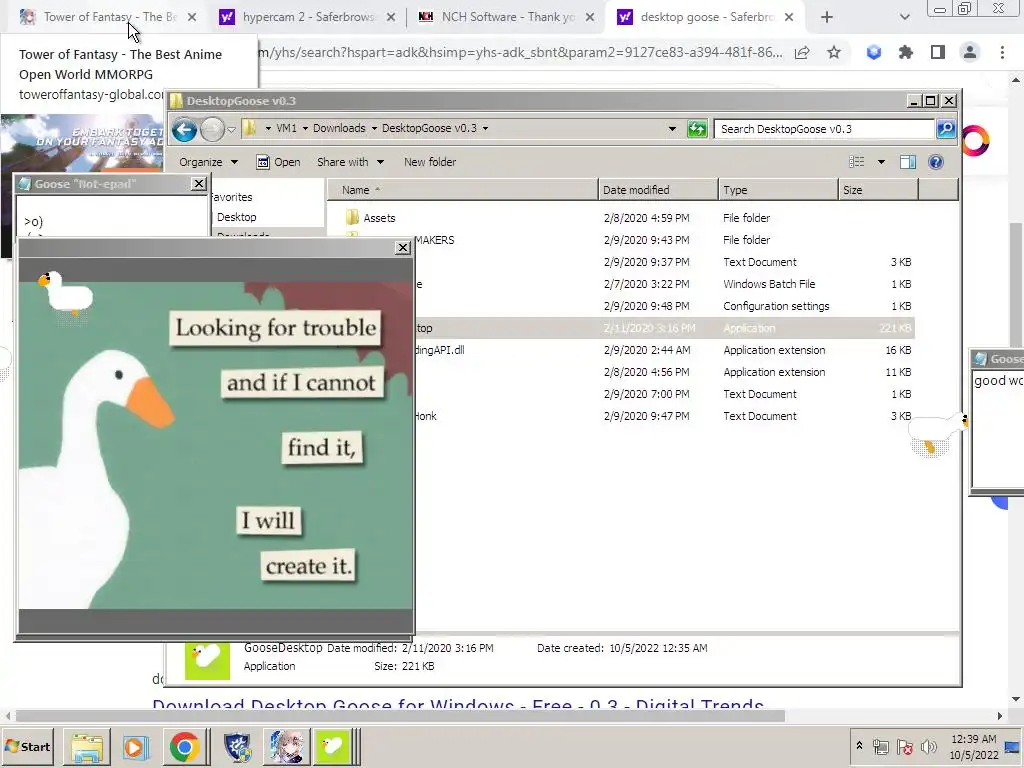Image resolution: width=1024 pixels, height=768 pixels.
Task: Close the NCH Software tab
Action: tap(590, 18)
